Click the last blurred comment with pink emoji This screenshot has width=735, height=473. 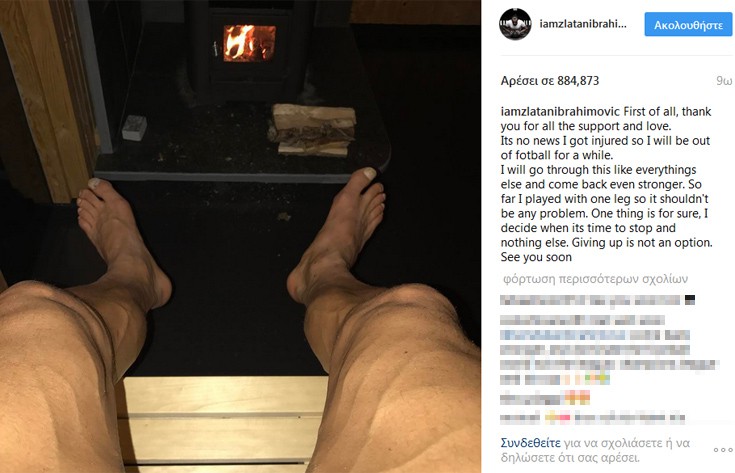point(593,417)
